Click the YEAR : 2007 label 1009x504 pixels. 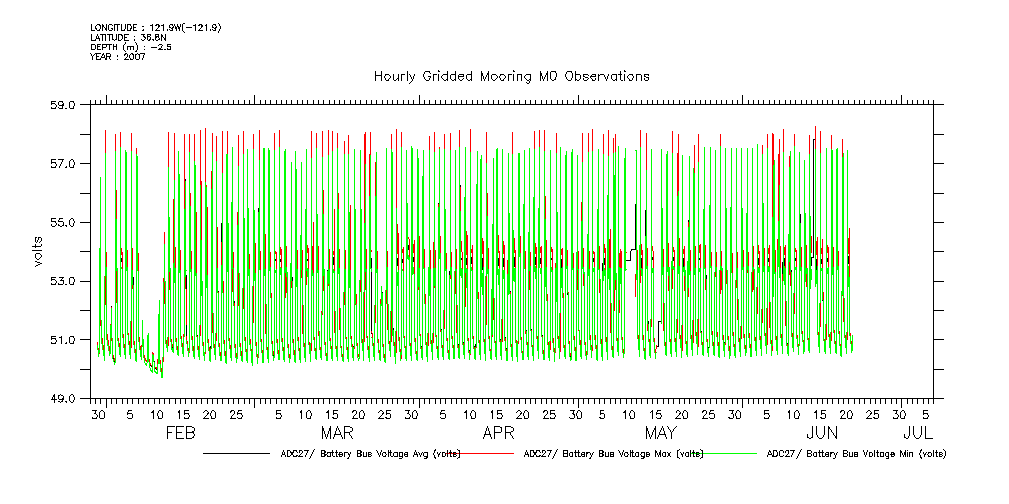point(118,57)
